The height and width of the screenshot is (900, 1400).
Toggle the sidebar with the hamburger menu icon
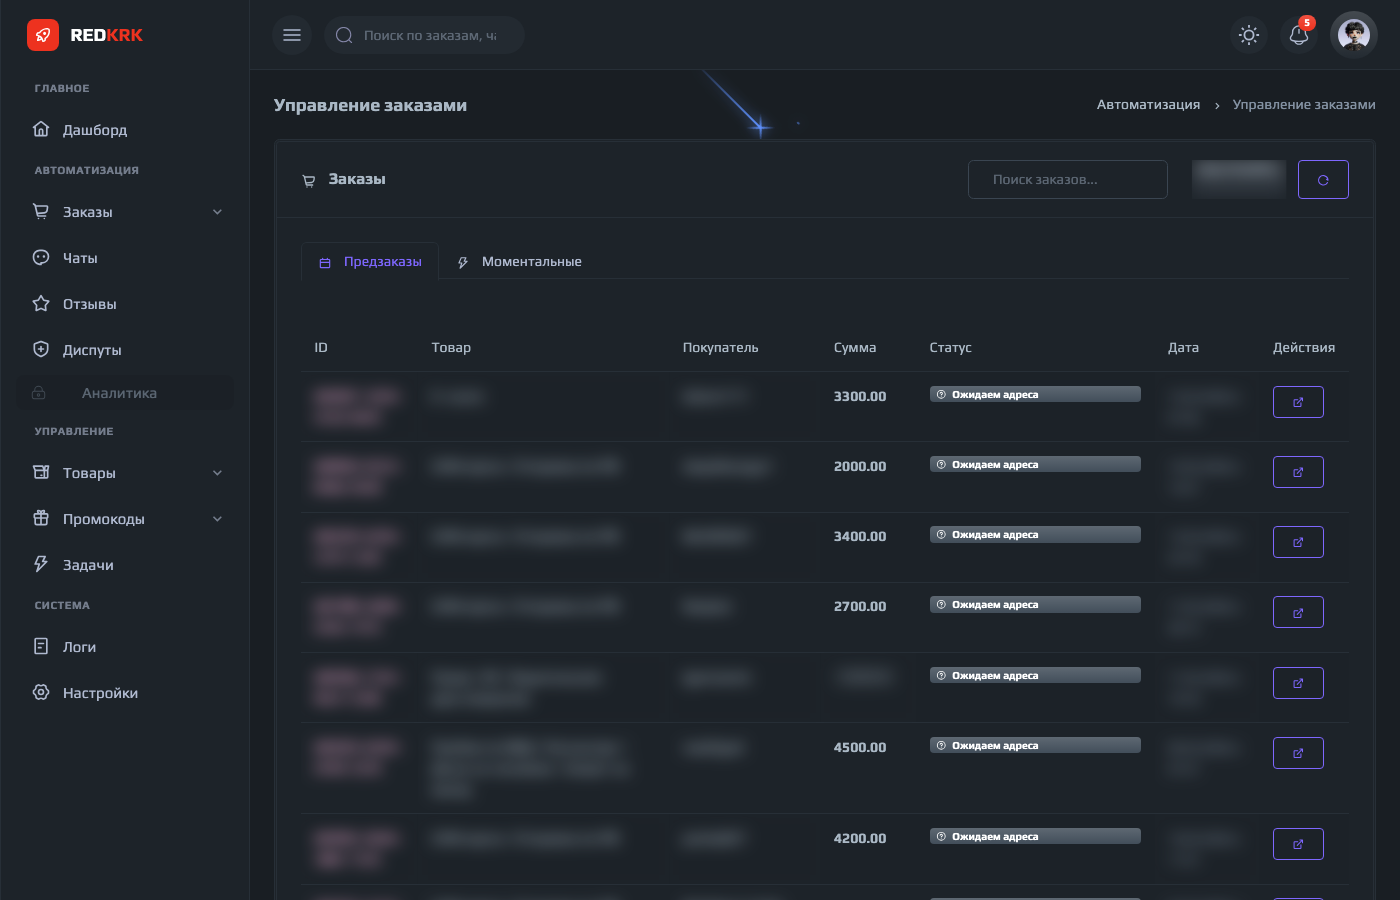tap(292, 35)
